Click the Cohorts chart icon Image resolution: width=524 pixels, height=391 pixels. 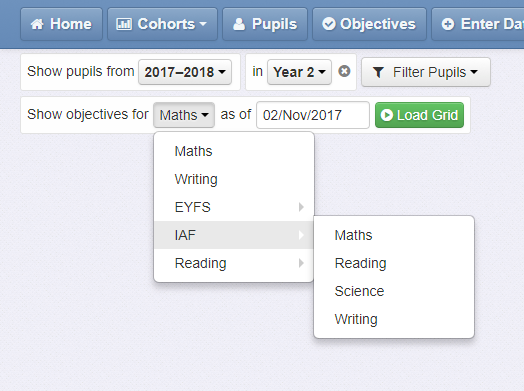pos(124,24)
